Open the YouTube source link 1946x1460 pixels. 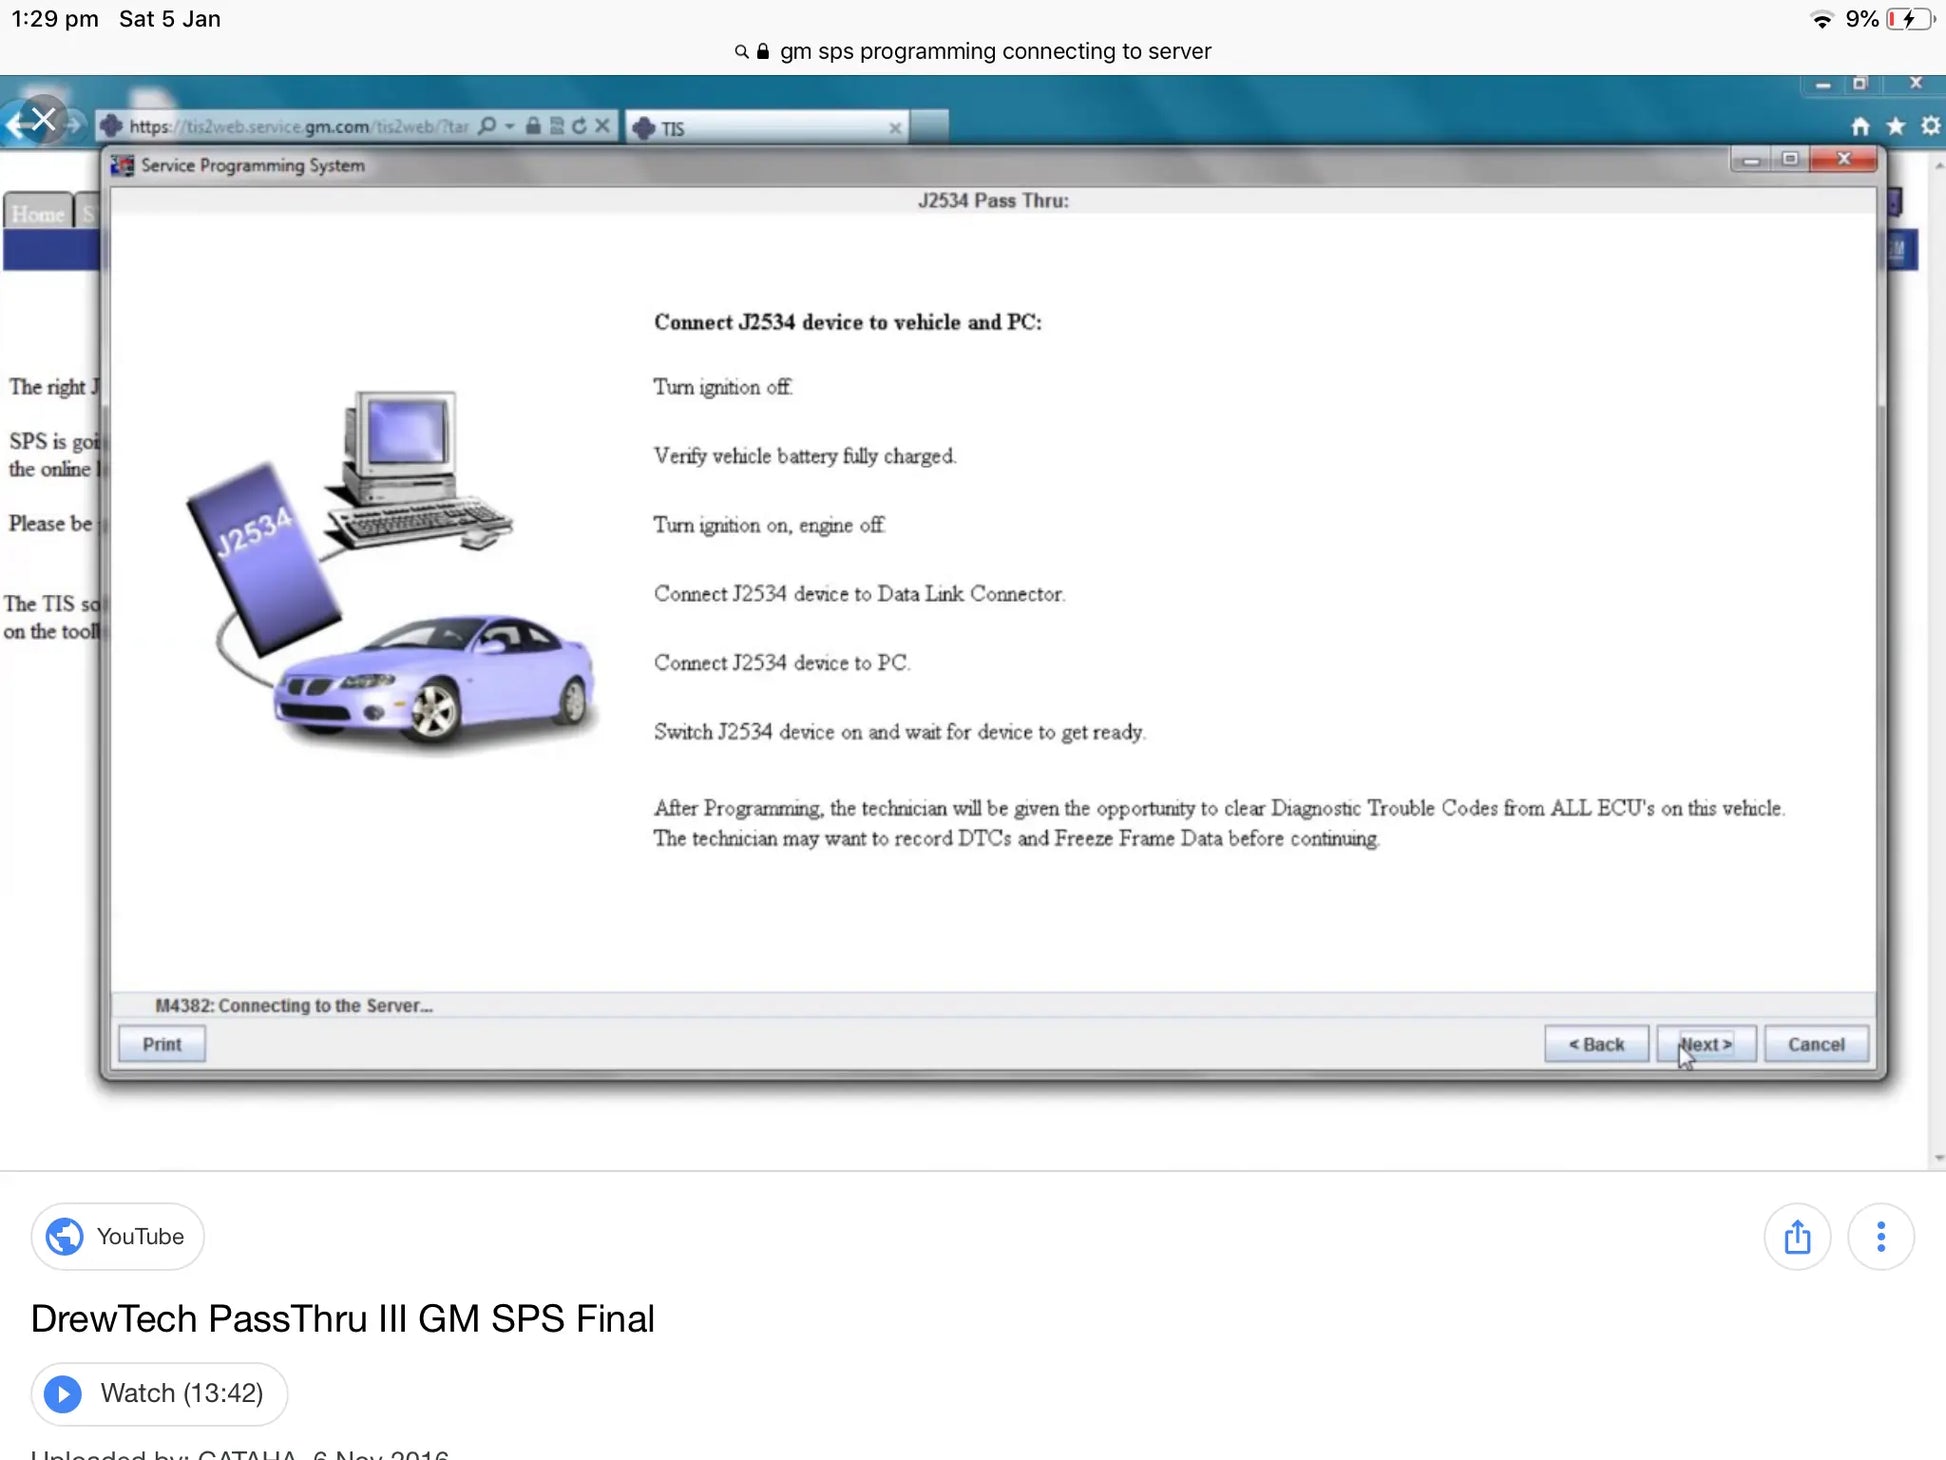click(x=117, y=1237)
